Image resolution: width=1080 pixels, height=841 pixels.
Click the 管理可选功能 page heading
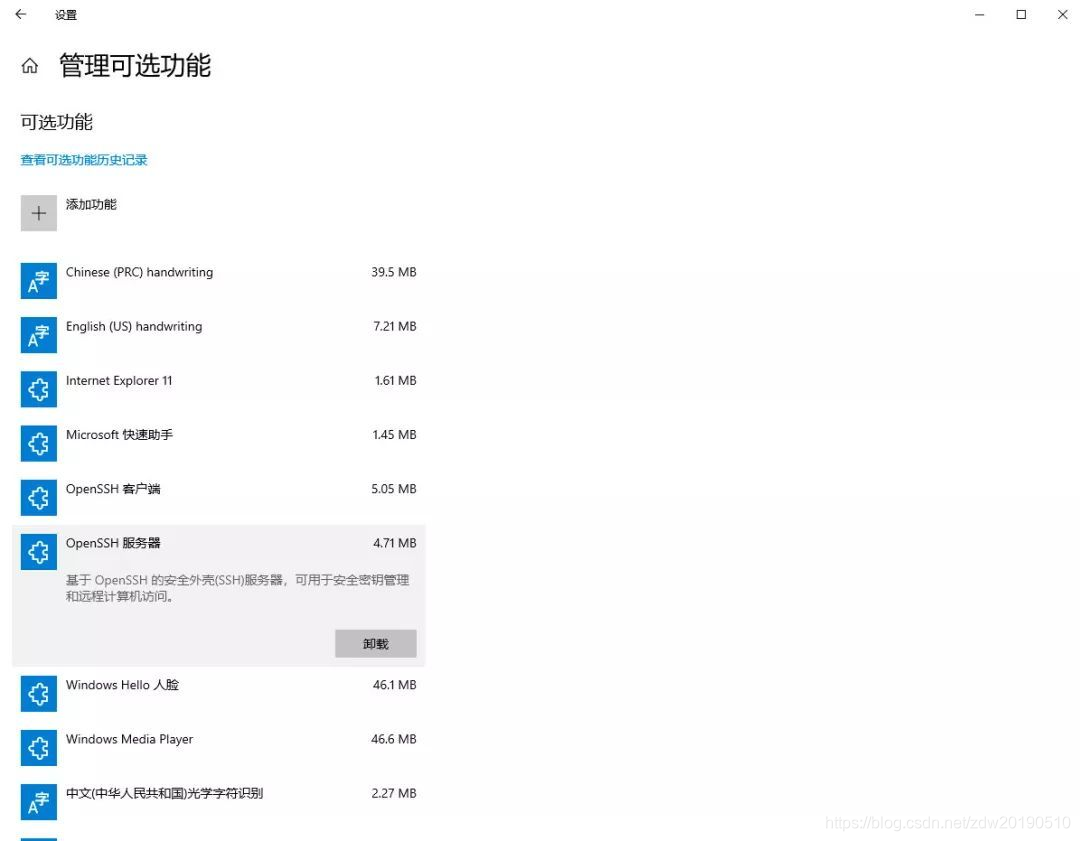[135, 65]
